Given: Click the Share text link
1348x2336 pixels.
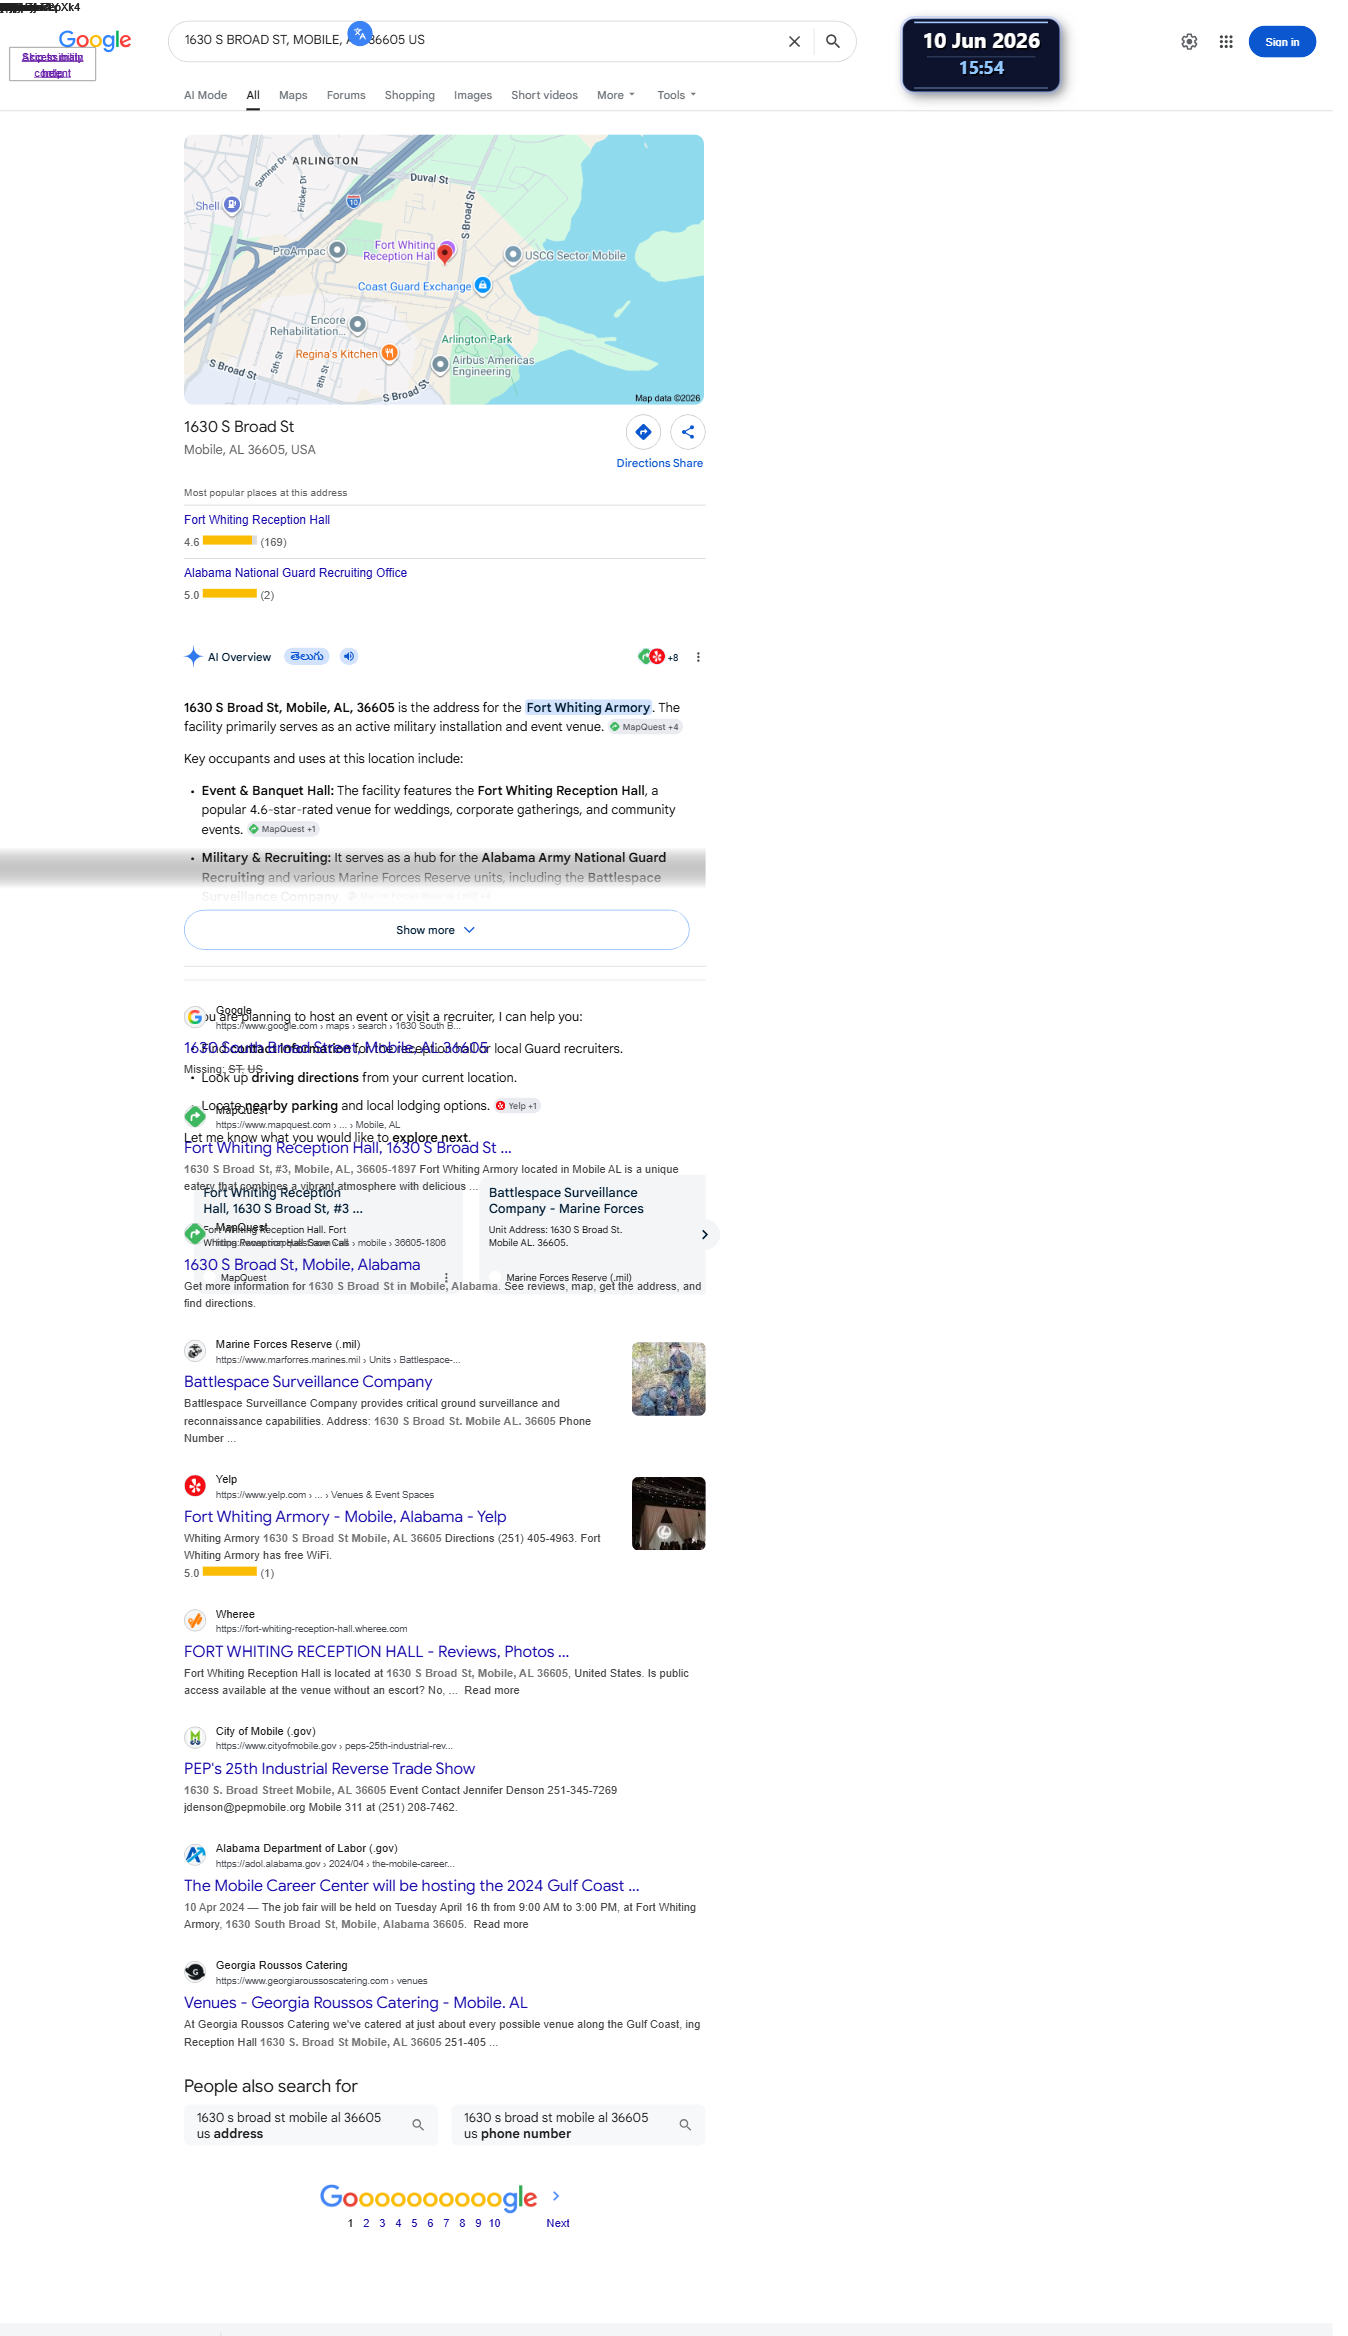Looking at the screenshot, I should coord(688,463).
